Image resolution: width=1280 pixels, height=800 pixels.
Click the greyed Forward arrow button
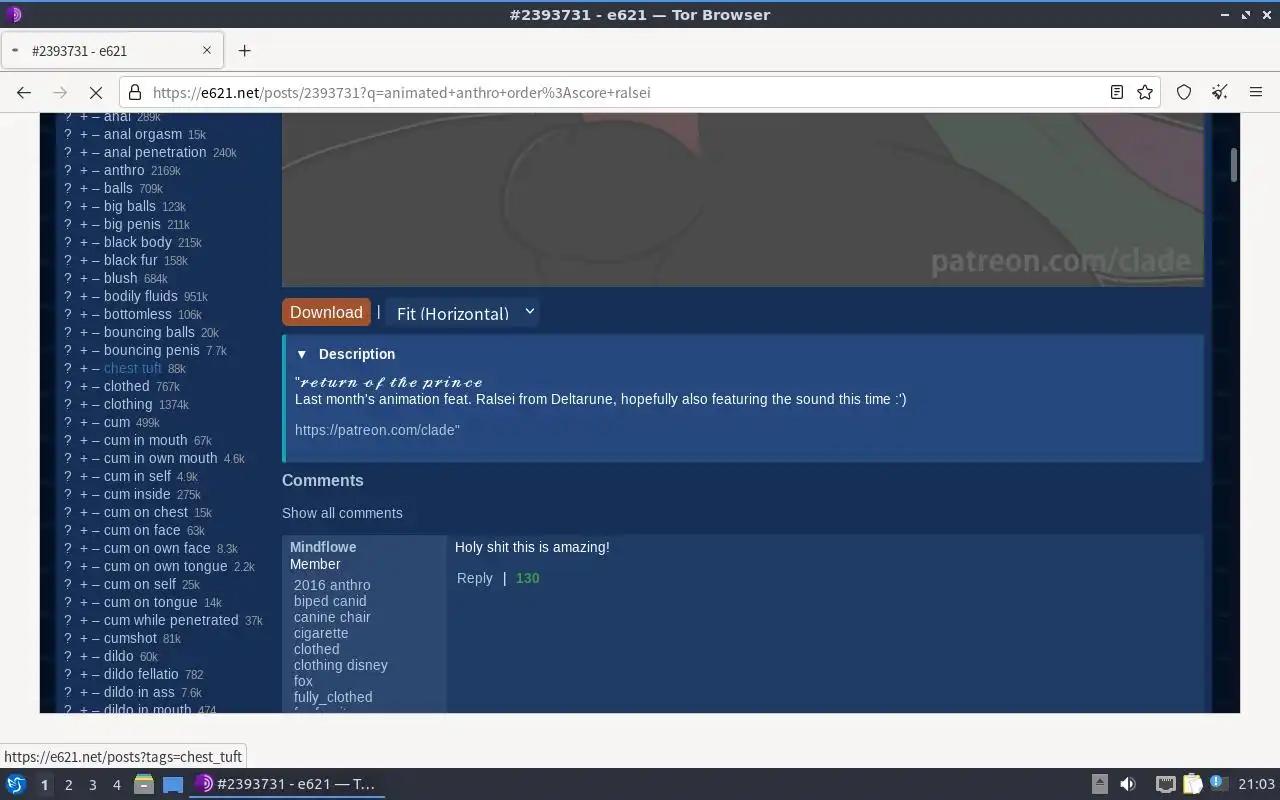(x=60, y=92)
